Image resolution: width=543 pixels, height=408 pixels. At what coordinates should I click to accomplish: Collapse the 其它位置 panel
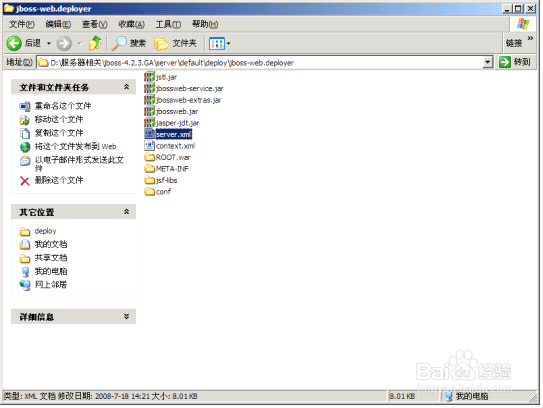click(126, 212)
